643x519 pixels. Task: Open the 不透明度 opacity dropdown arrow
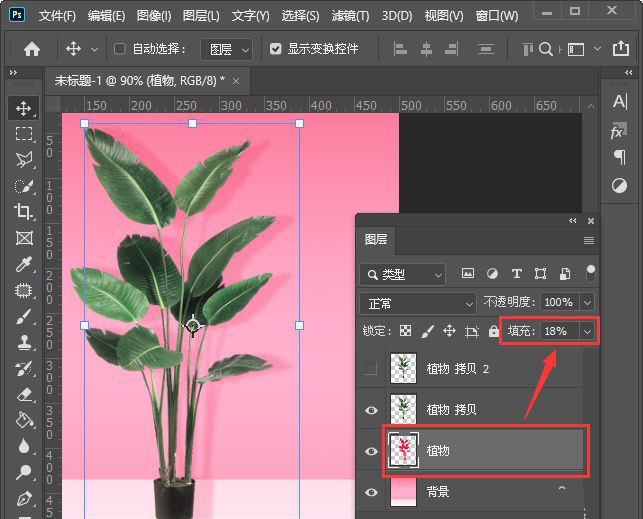pos(587,302)
